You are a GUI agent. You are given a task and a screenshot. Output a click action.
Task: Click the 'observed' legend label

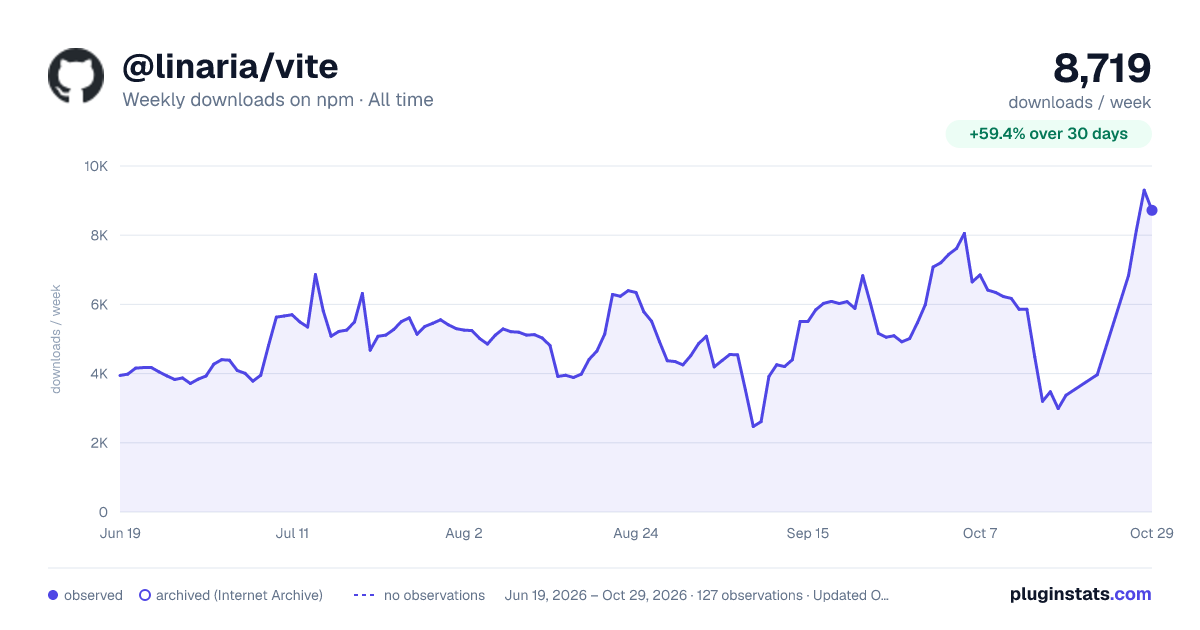93,595
